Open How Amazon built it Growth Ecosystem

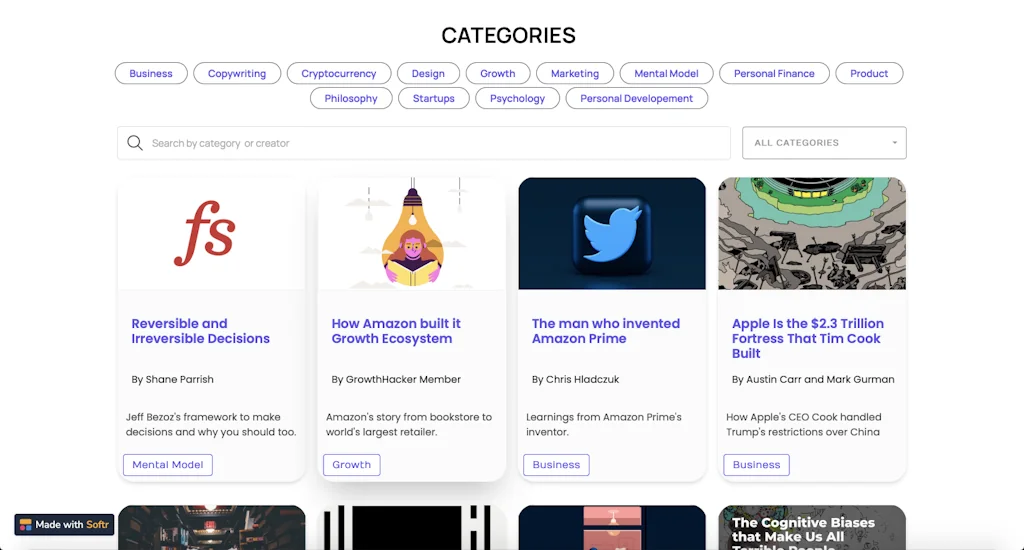point(396,331)
